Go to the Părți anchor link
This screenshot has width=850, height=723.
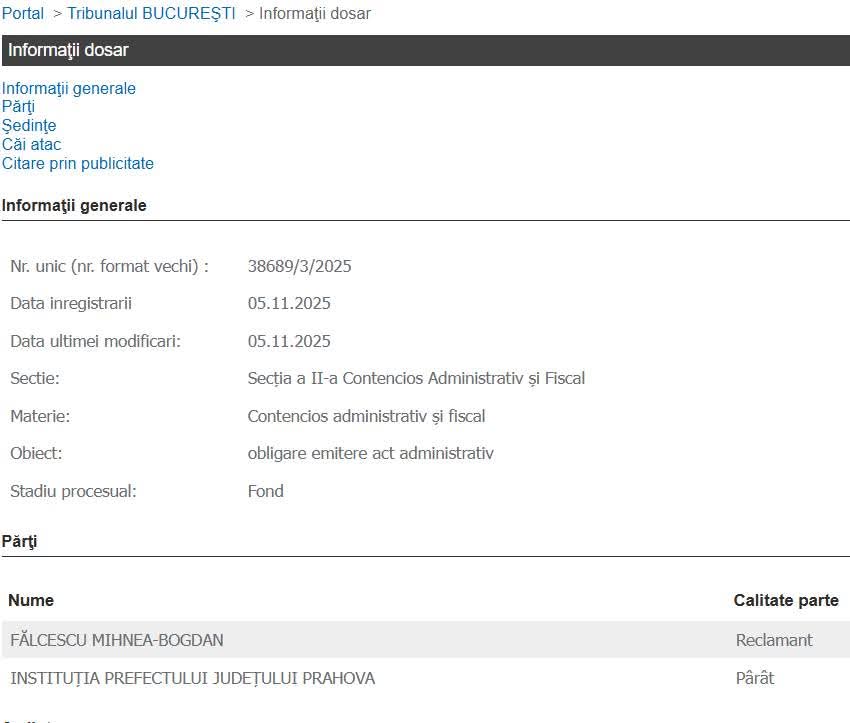click(18, 107)
